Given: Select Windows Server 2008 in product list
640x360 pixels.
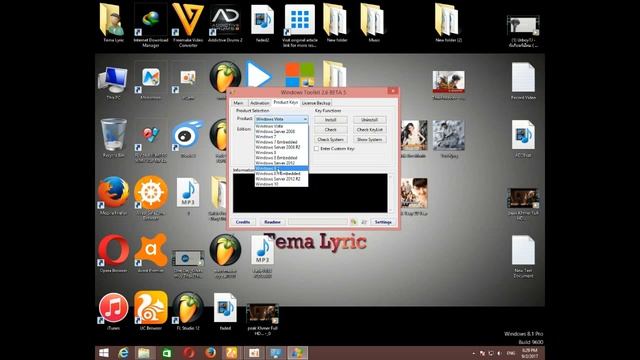Looking at the screenshot, I should coord(275,132).
